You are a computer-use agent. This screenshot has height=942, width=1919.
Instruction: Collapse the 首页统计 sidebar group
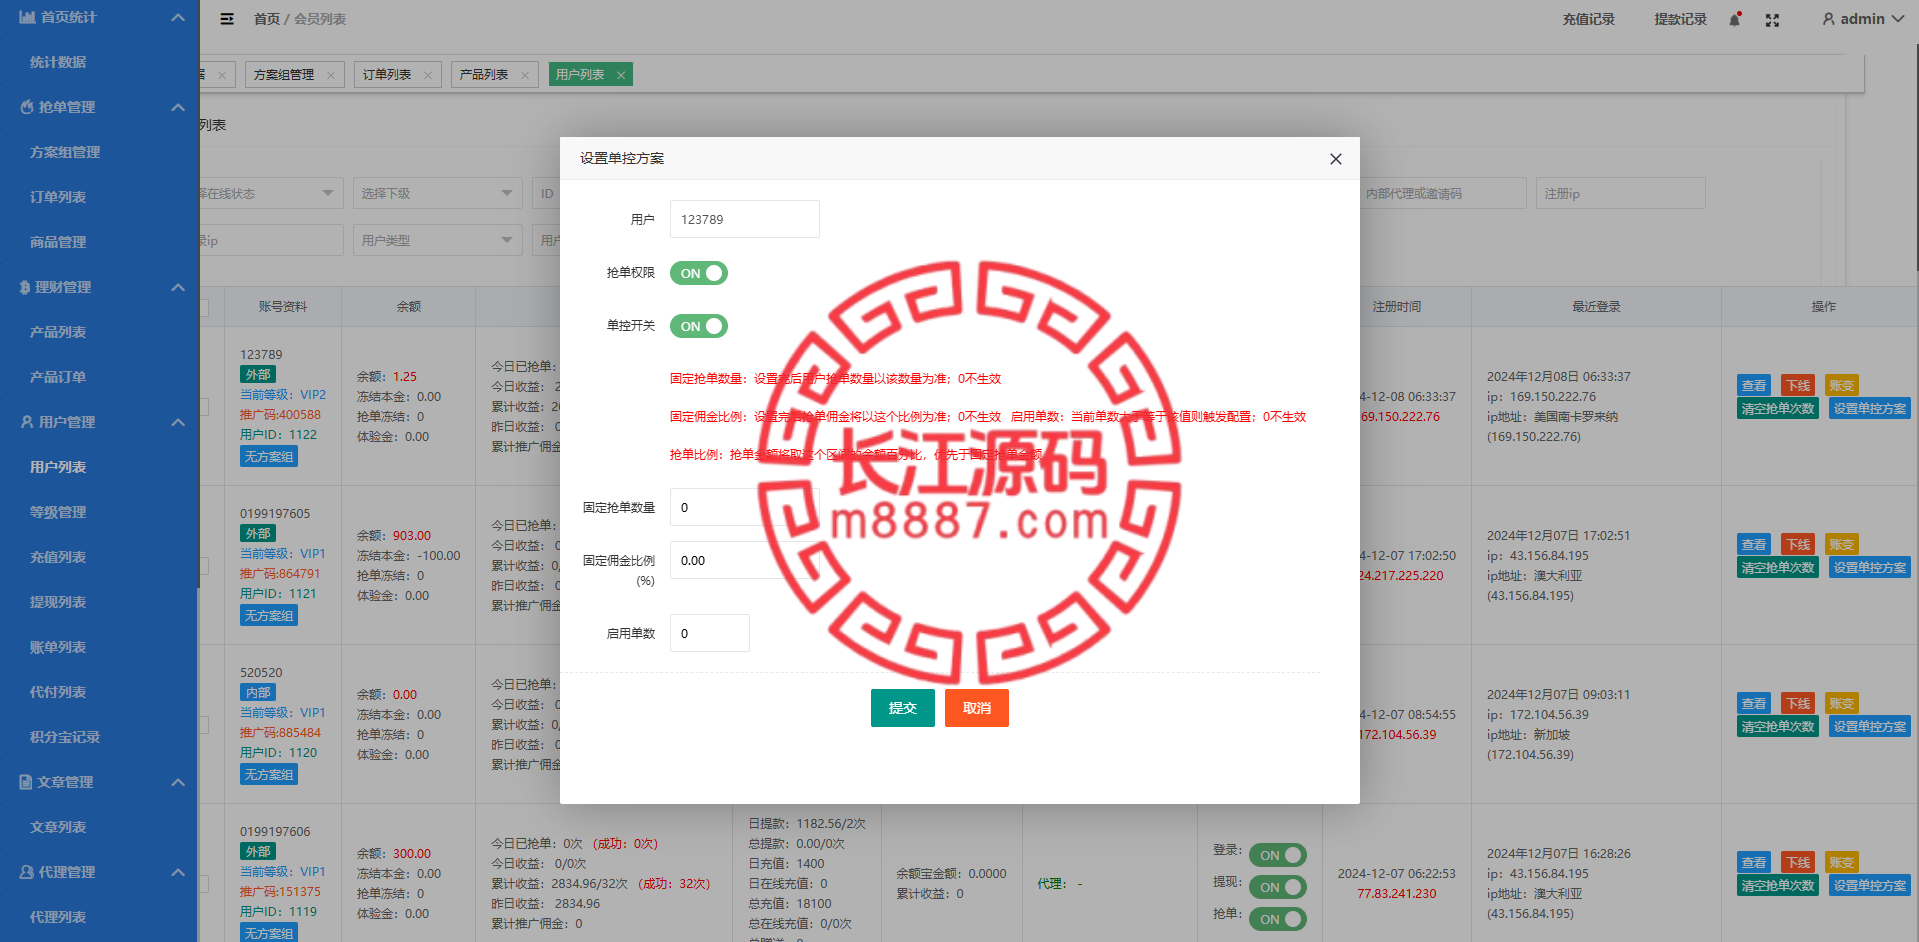[178, 17]
